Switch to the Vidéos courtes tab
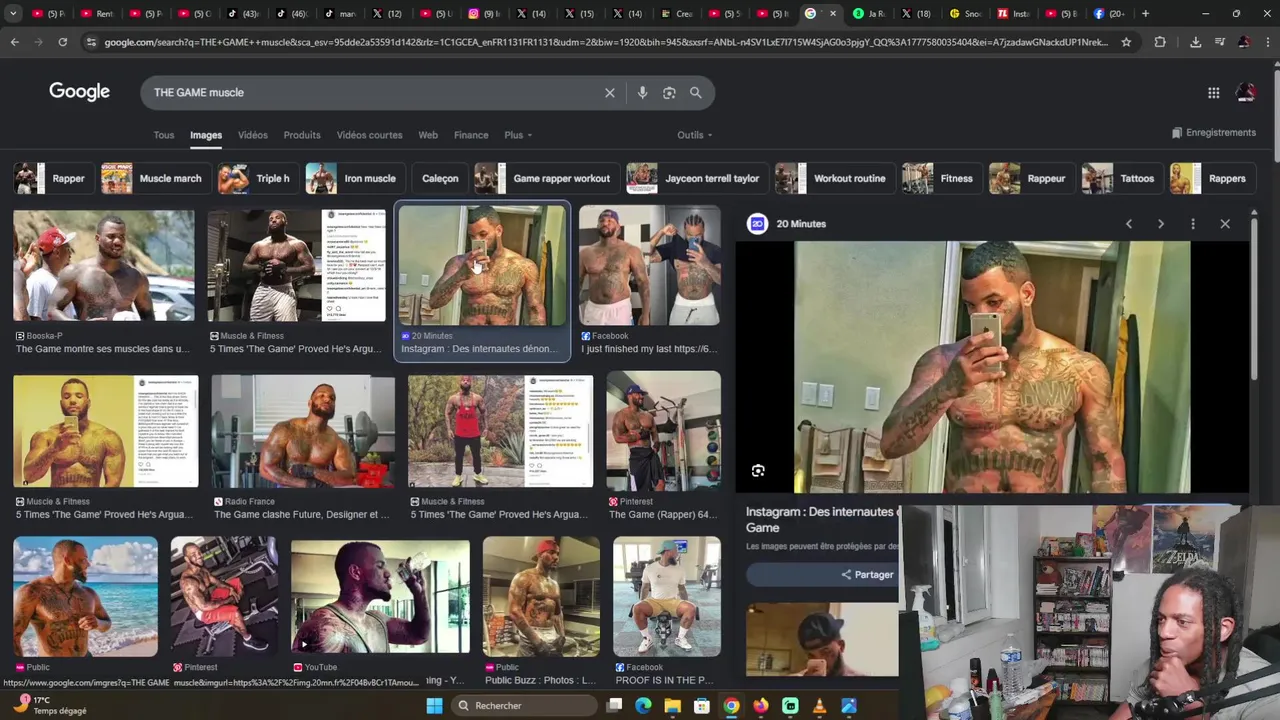The height and width of the screenshot is (720, 1280). (369, 135)
